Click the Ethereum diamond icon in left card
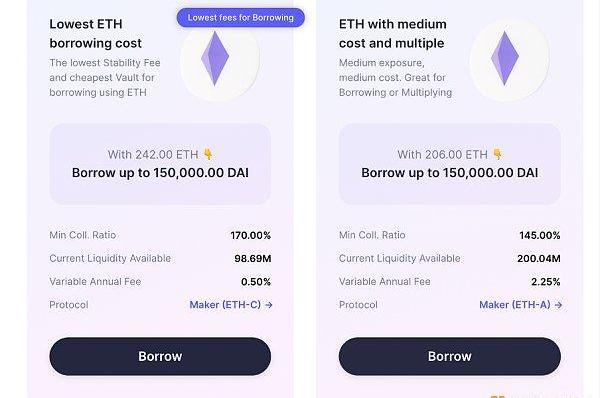600x398 pixels. click(x=215, y=59)
